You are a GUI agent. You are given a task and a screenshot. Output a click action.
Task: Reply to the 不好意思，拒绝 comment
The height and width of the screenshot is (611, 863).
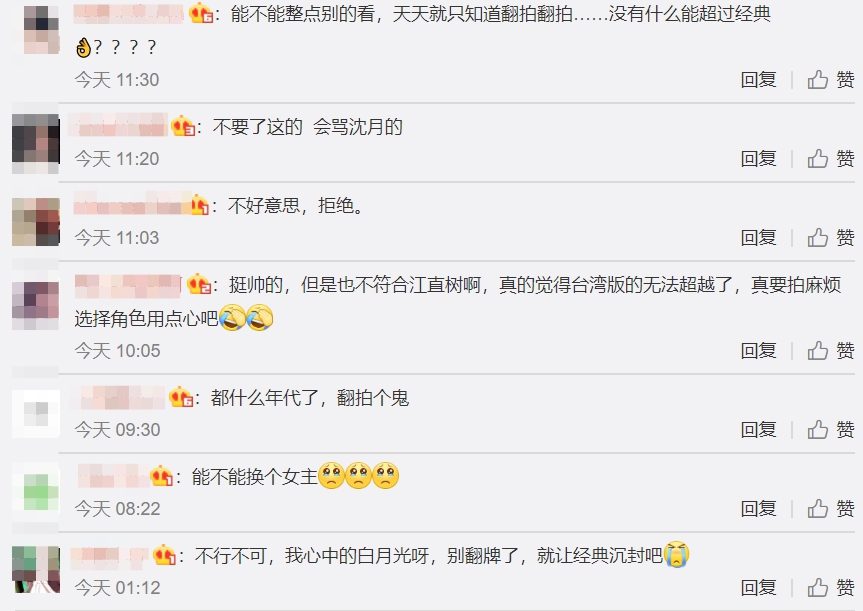[x=758, y=238]
